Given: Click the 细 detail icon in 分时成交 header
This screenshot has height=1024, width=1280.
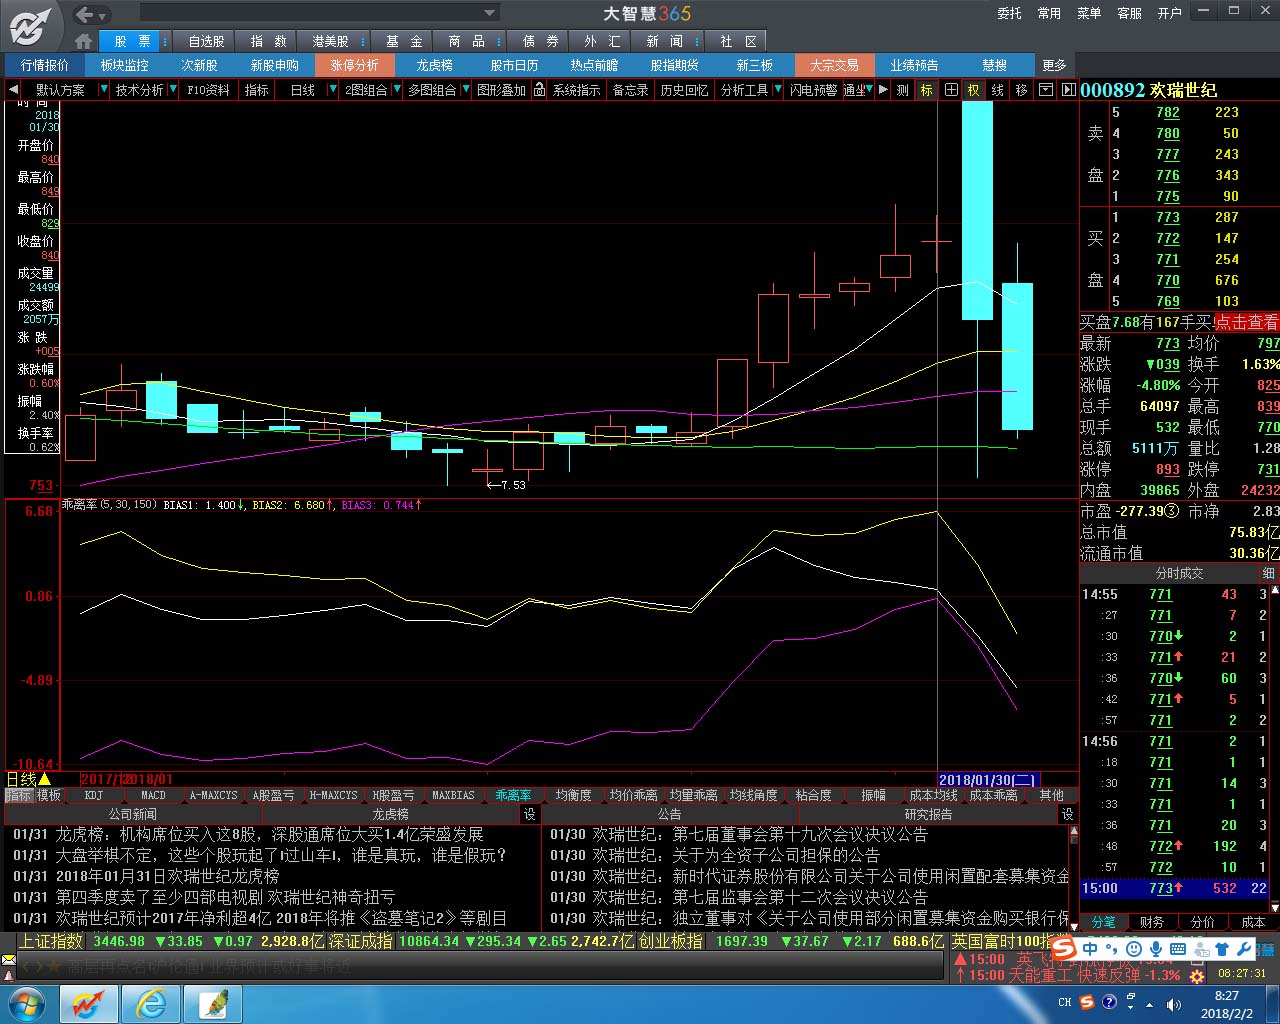Looking at the screenshot, I should tap(1268, 573).
